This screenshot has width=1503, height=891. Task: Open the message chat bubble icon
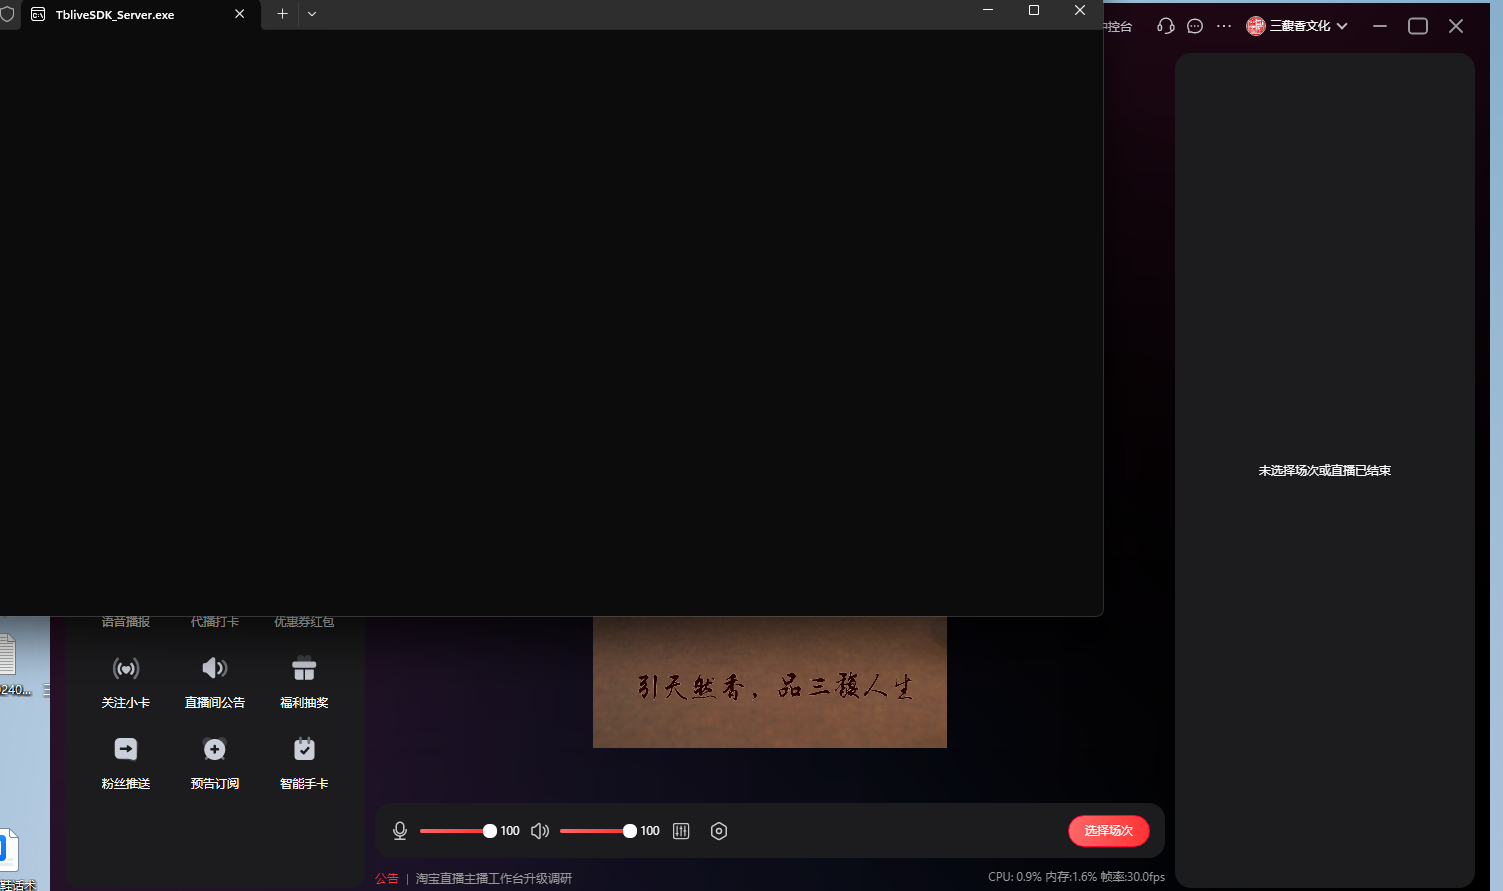1195,26
